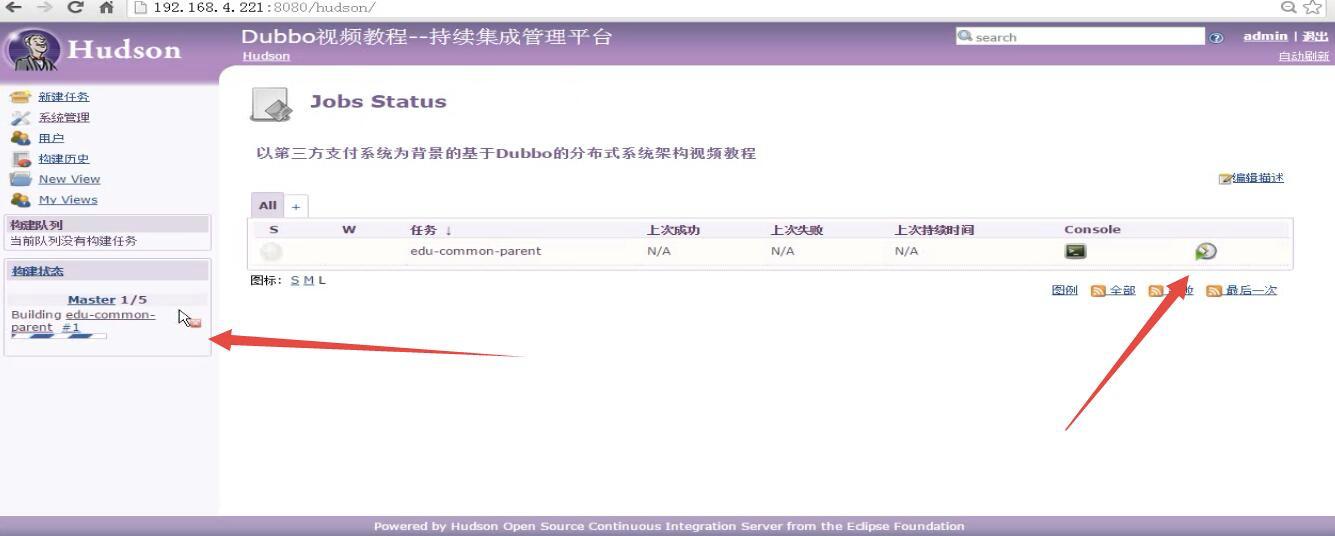Sort by the 上次失败 column header
Viewport: 1335px width, 536px height.
coord(797,230)
